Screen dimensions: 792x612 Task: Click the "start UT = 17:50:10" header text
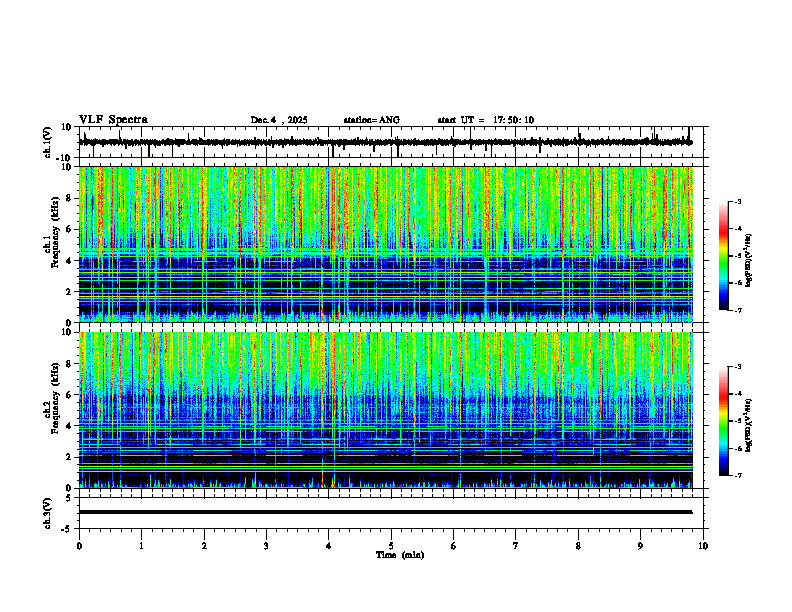click(x=485, y=120)
